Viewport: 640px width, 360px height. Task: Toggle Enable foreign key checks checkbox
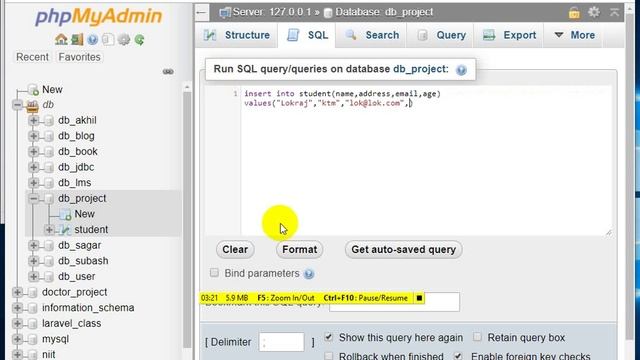pos(458,356)
